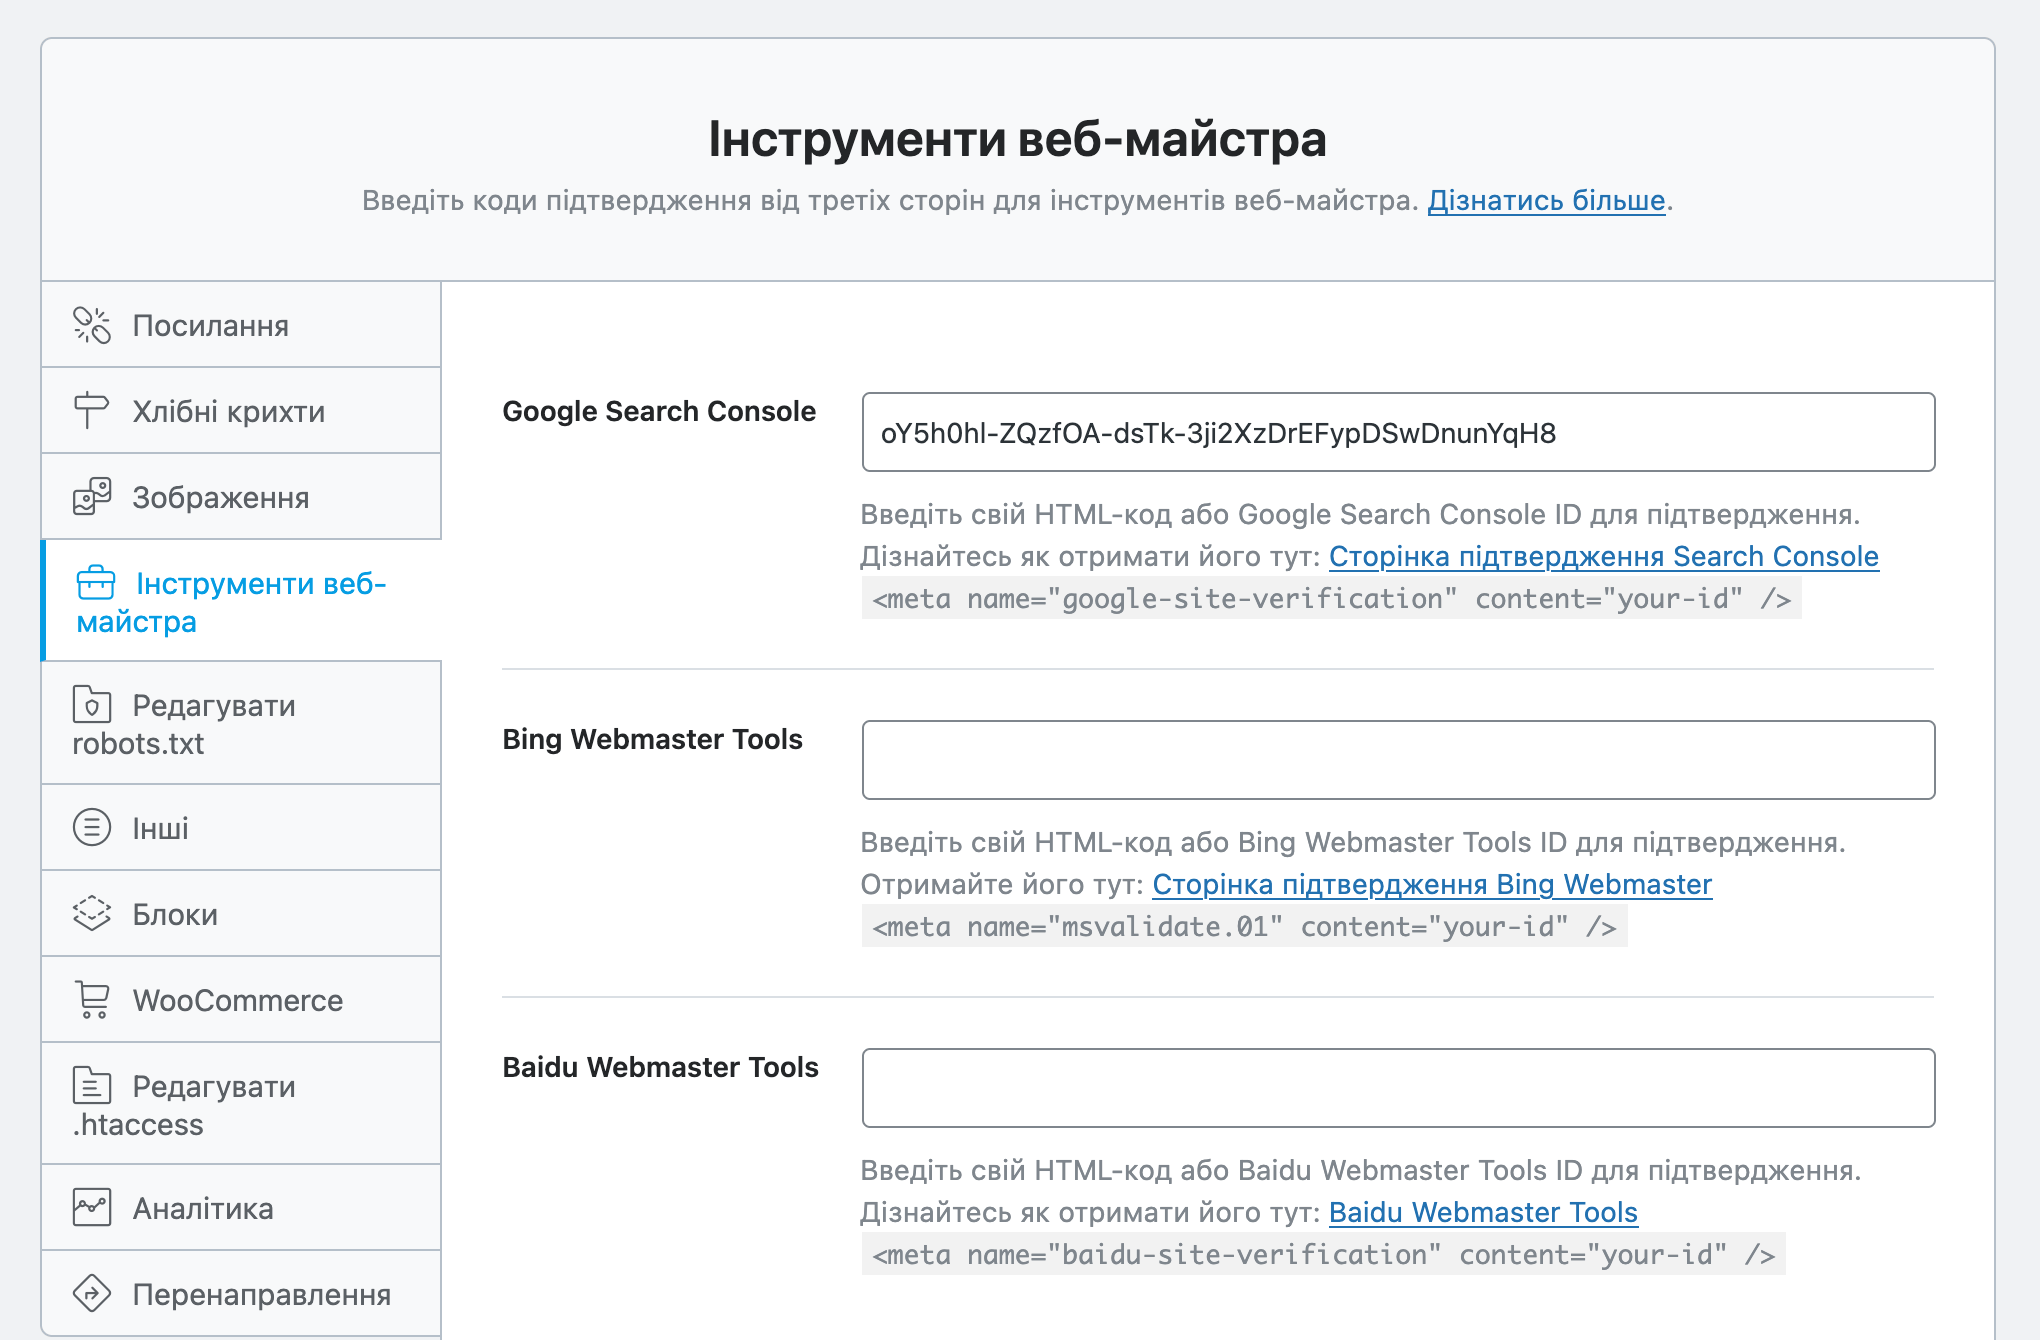Open the Посилання settings tab

pyautogui.click(x=241, y=325)
